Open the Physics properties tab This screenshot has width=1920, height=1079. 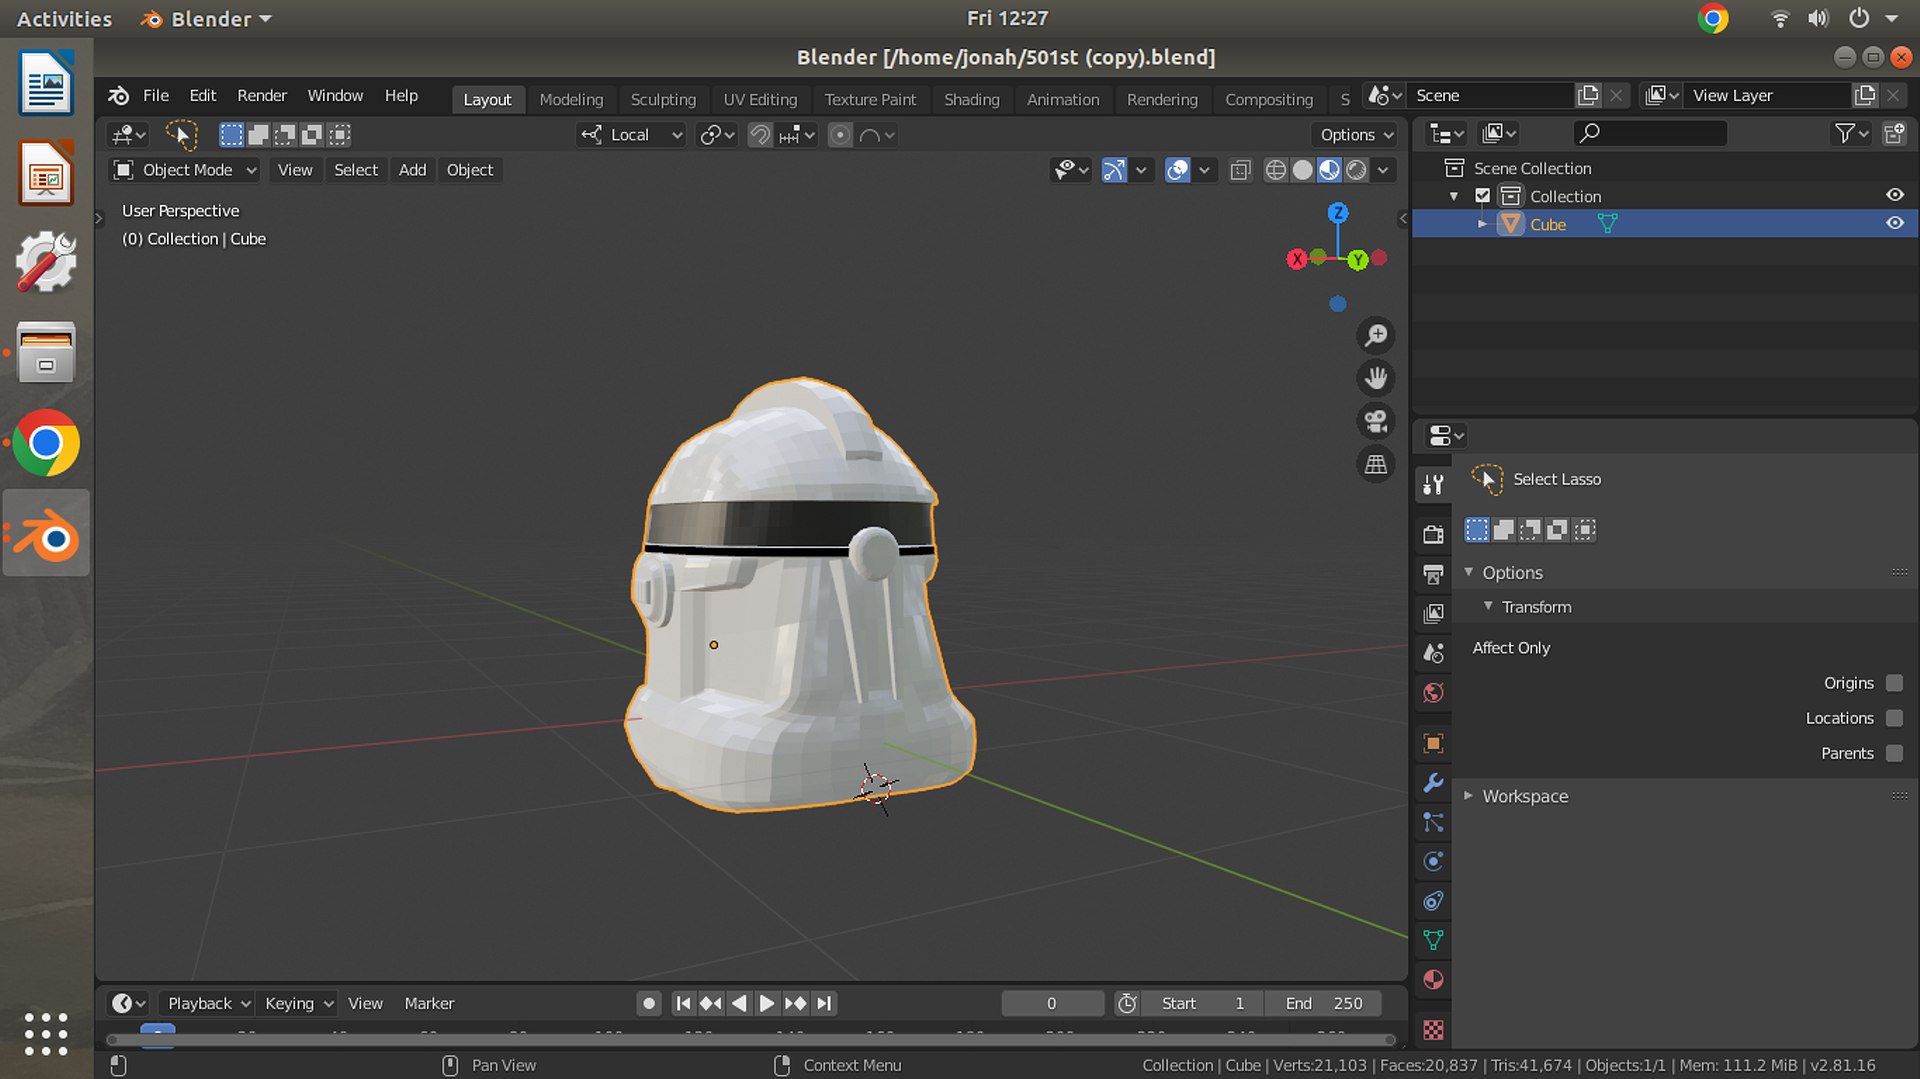(x=1433, y=862)
